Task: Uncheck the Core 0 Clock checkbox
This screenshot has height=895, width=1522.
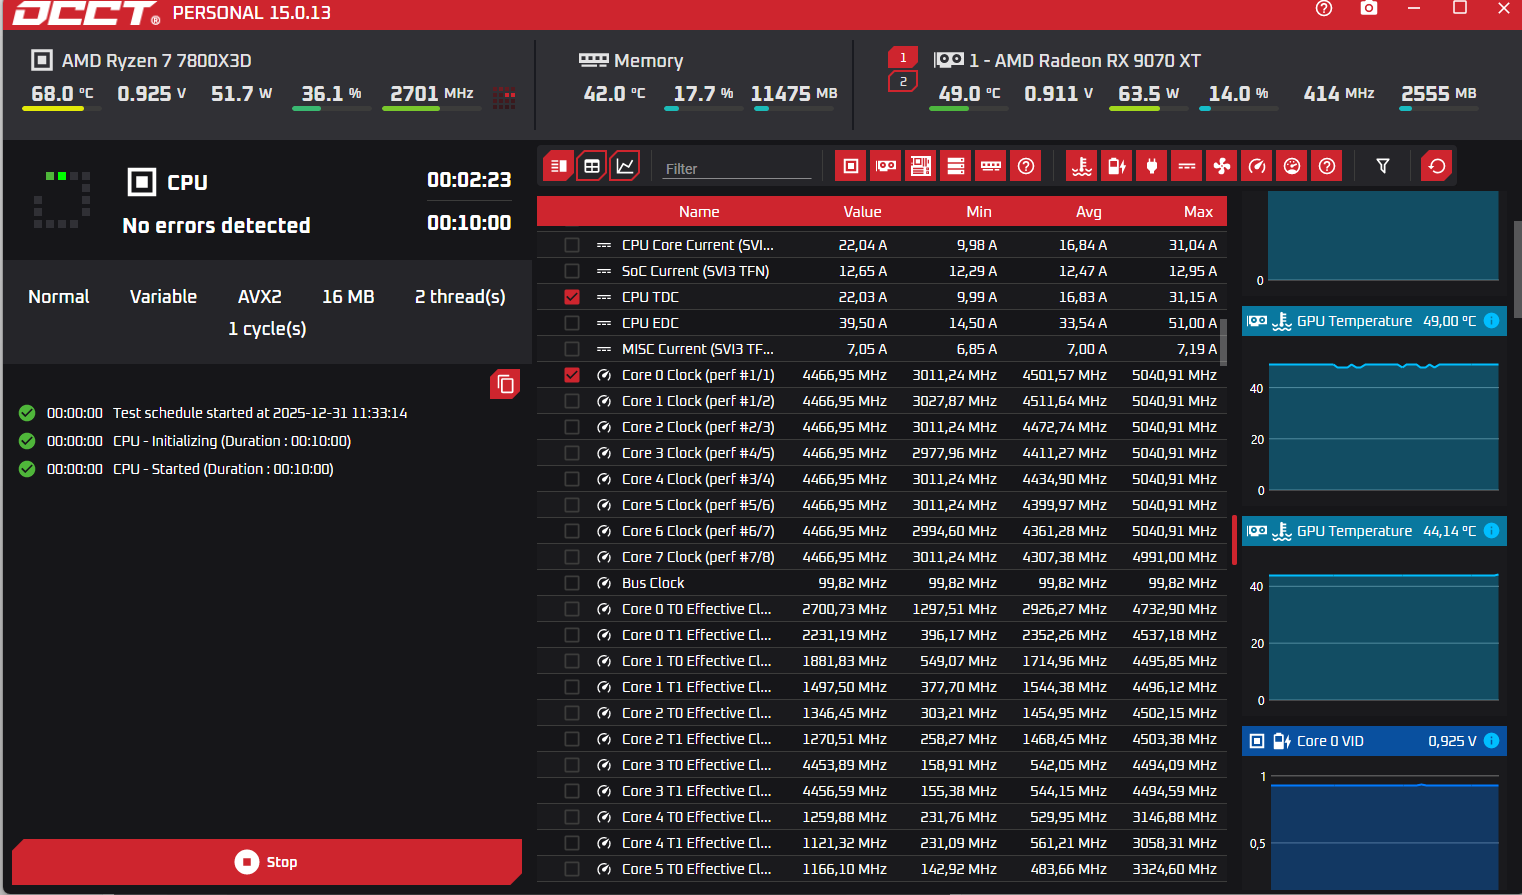Action: click(x=572, y=375)
